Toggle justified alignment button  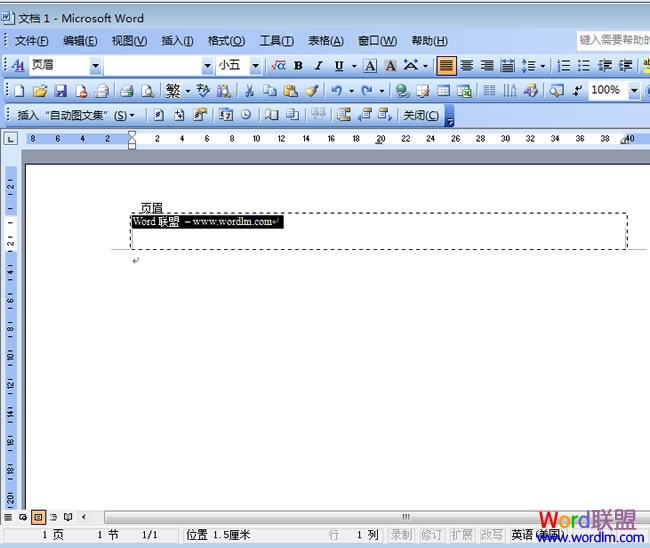coord(446,65)
